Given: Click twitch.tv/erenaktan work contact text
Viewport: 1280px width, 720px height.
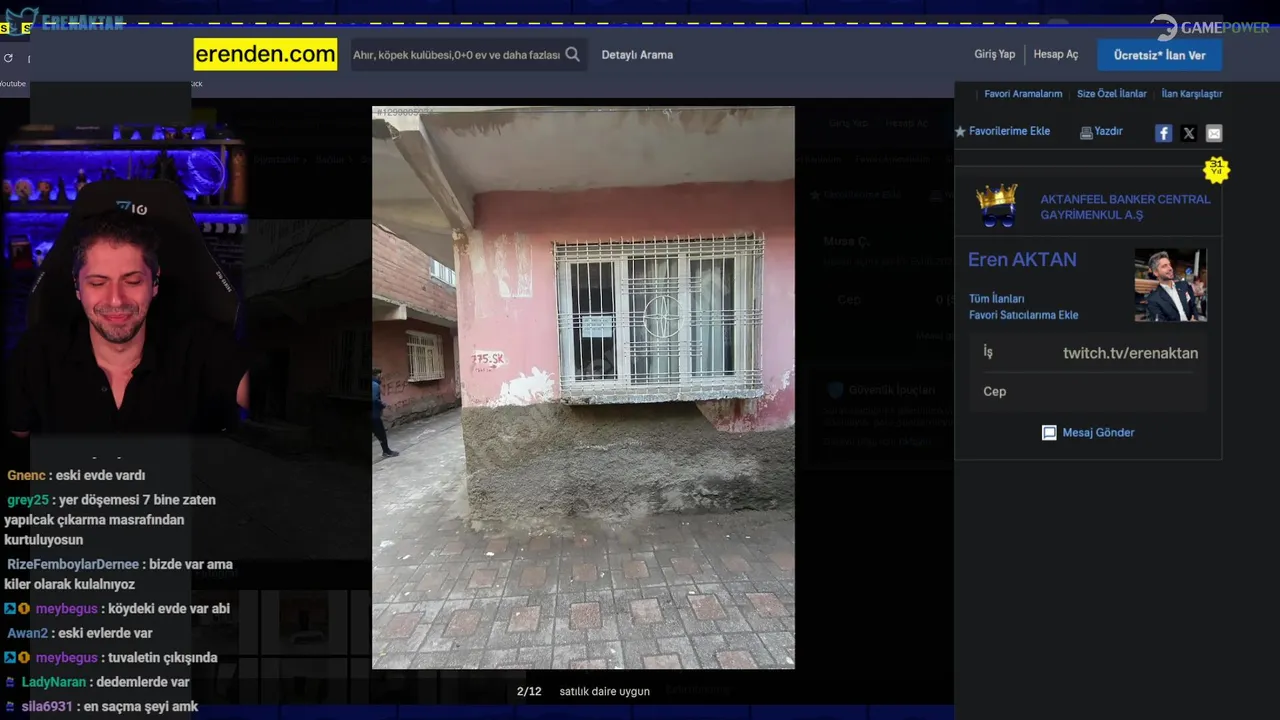Looking at the screenshot, I should point(1130,353).
